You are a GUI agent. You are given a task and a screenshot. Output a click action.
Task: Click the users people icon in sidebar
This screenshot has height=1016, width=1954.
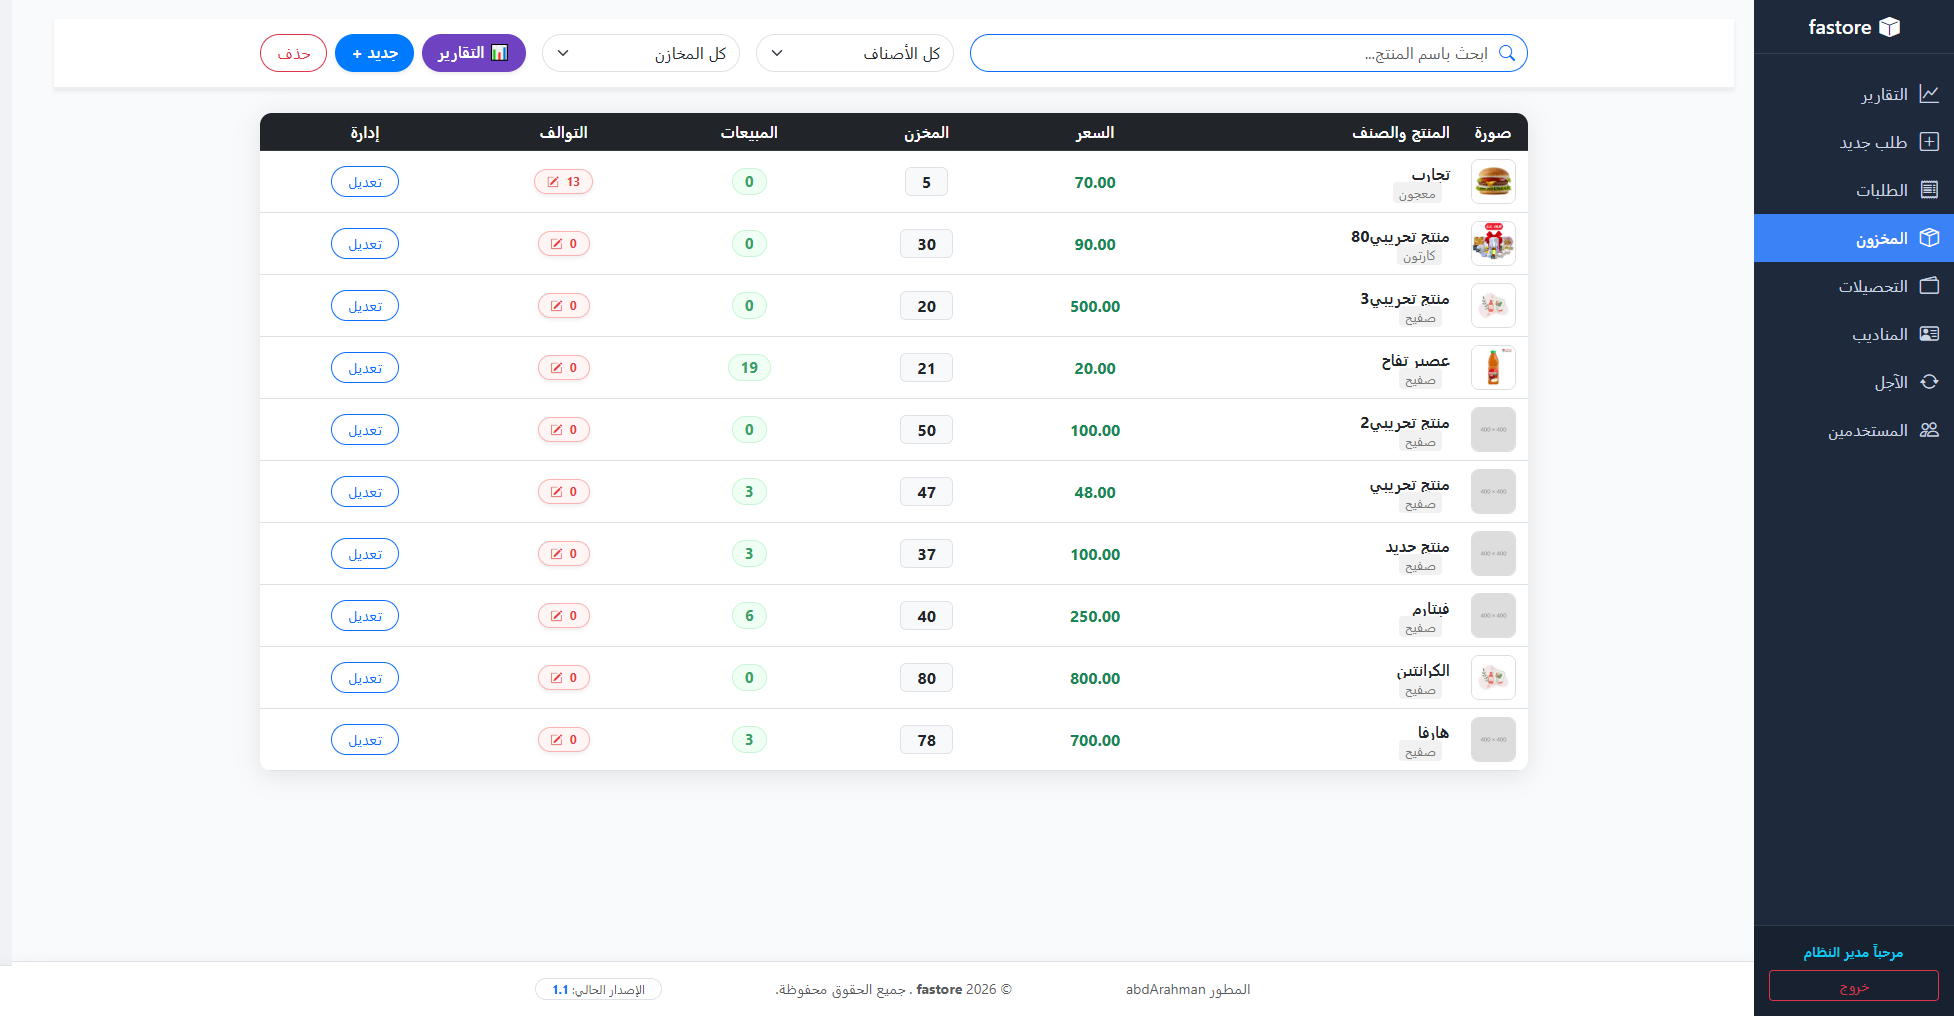point(1929,430)
